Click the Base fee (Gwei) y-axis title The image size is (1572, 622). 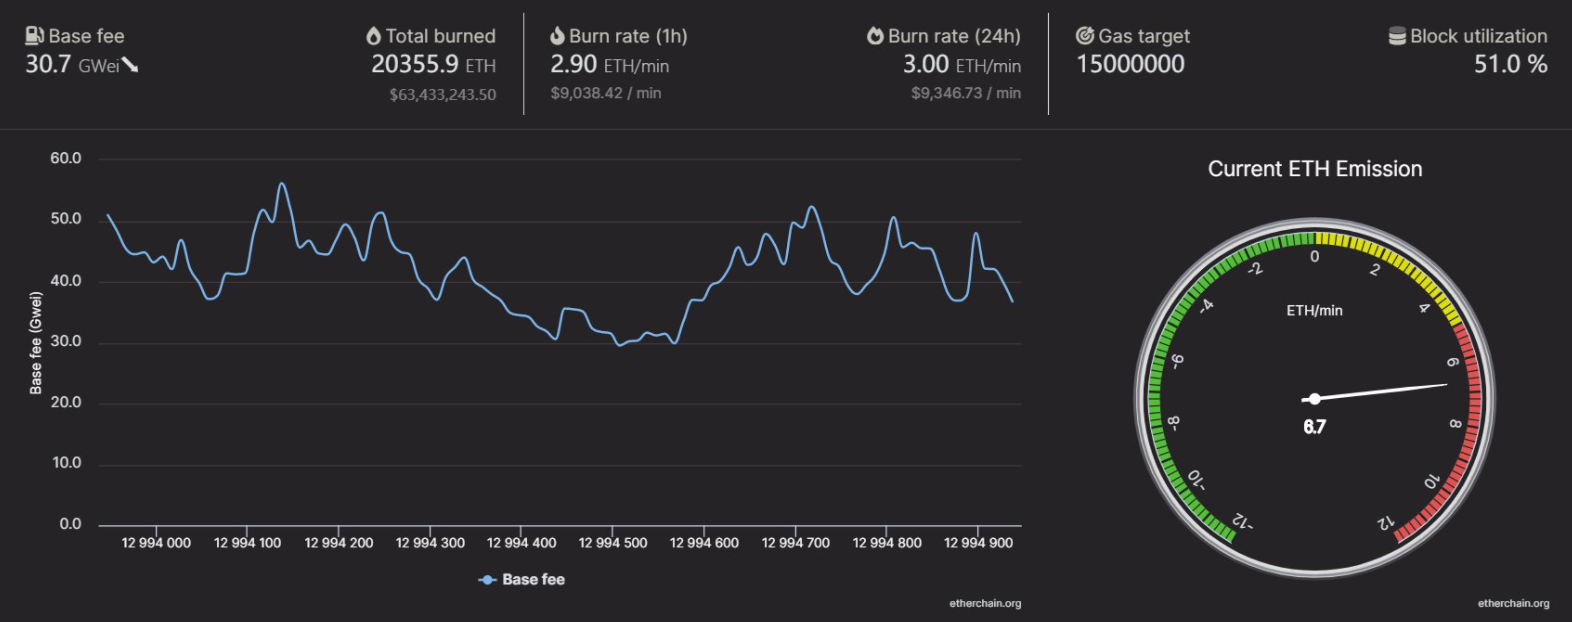click(36, 343)
